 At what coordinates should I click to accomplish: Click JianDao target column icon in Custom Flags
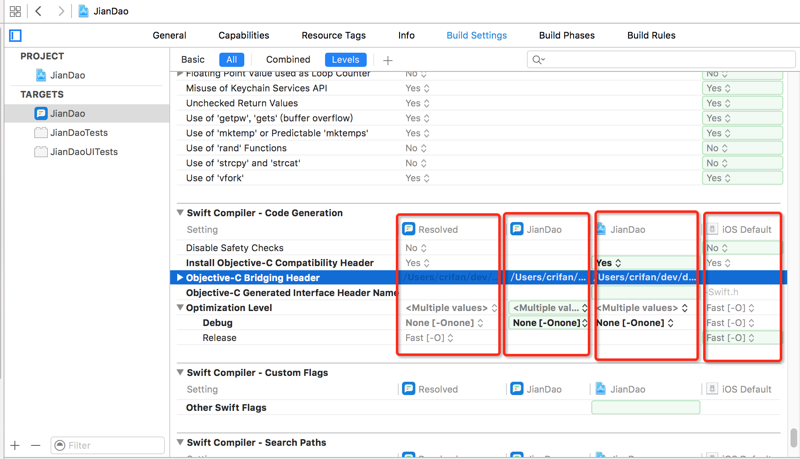517,389
